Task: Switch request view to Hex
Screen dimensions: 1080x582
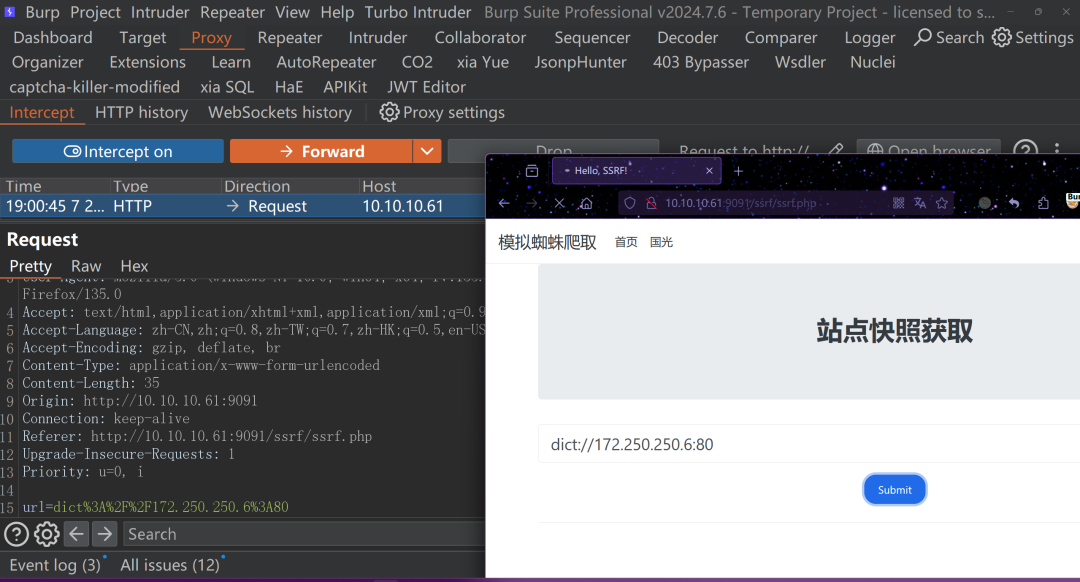Action: (134, 266)
